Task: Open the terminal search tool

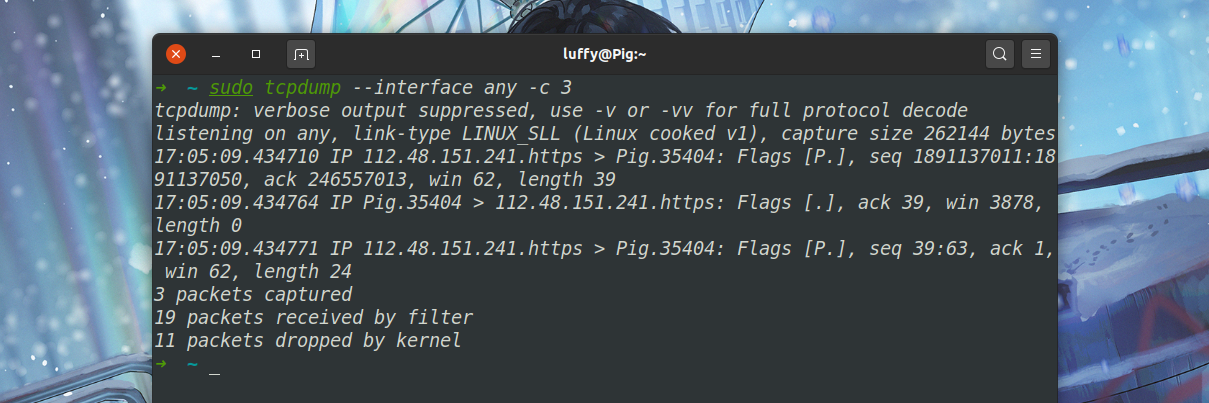Action: 999,54
